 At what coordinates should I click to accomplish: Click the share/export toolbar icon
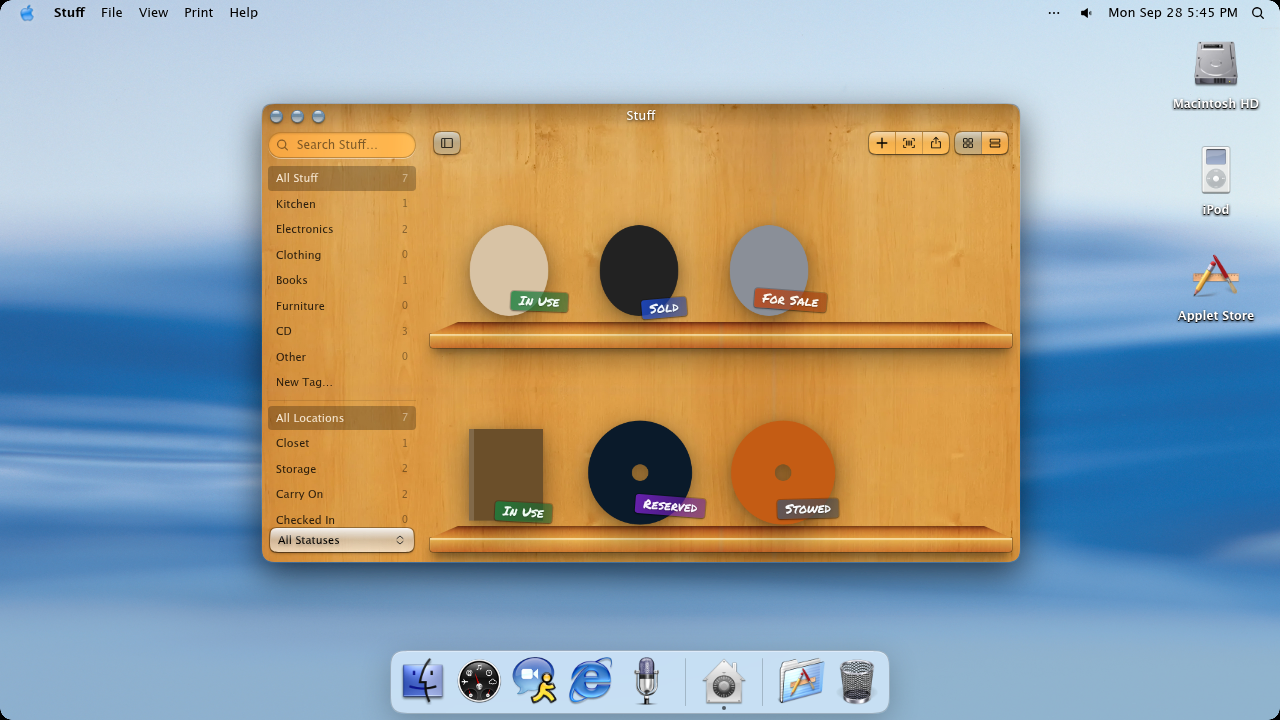point(935,143)
